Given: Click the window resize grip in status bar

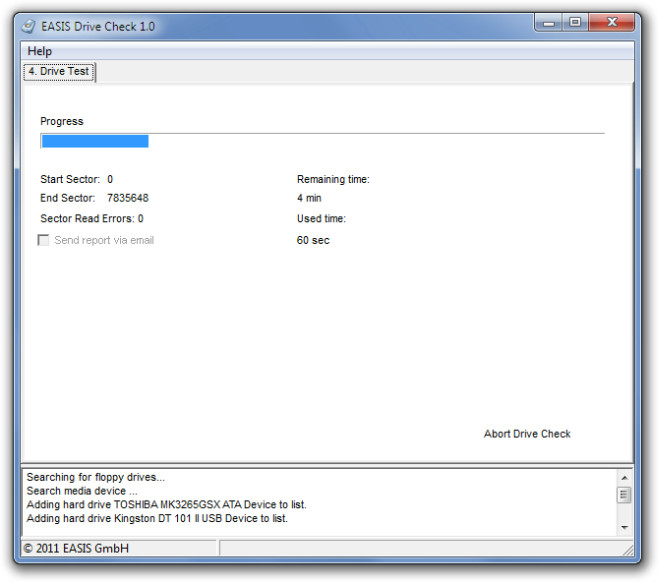Looking at the screenshot, I should (x=628, y=551).
